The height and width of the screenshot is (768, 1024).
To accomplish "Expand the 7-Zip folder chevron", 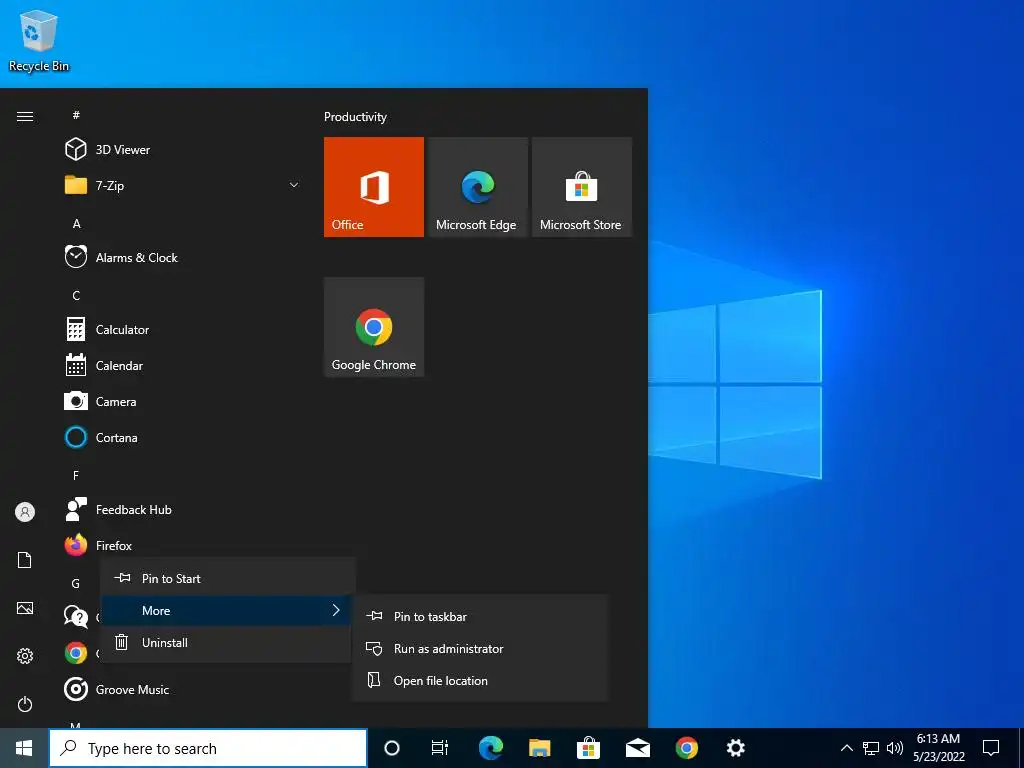I will 294,185.
